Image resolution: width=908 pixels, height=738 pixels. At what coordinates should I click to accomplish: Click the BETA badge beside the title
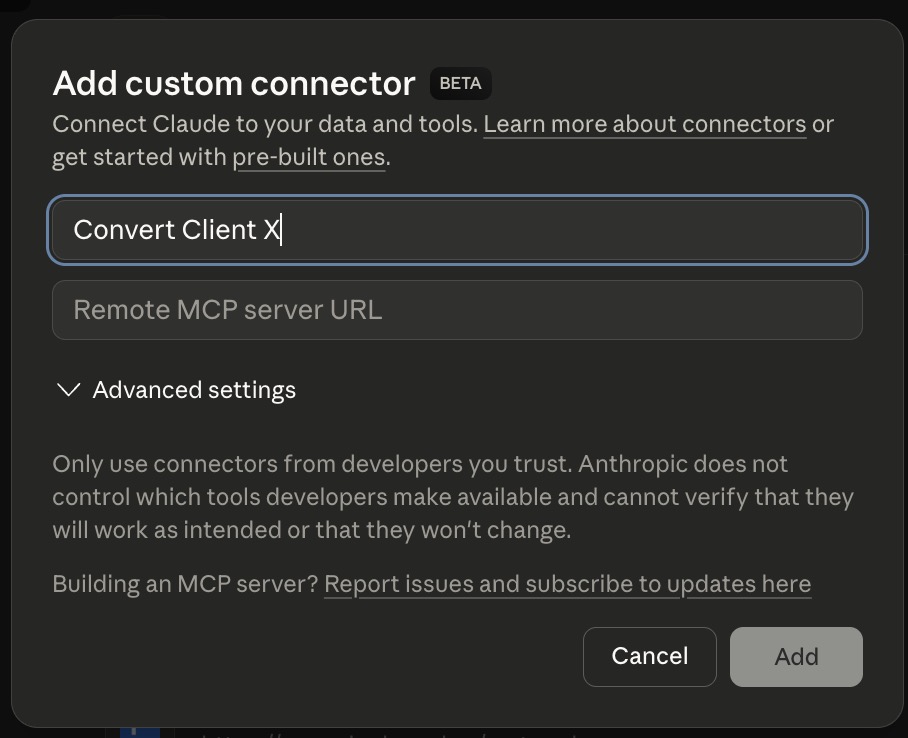coord(460,84)
